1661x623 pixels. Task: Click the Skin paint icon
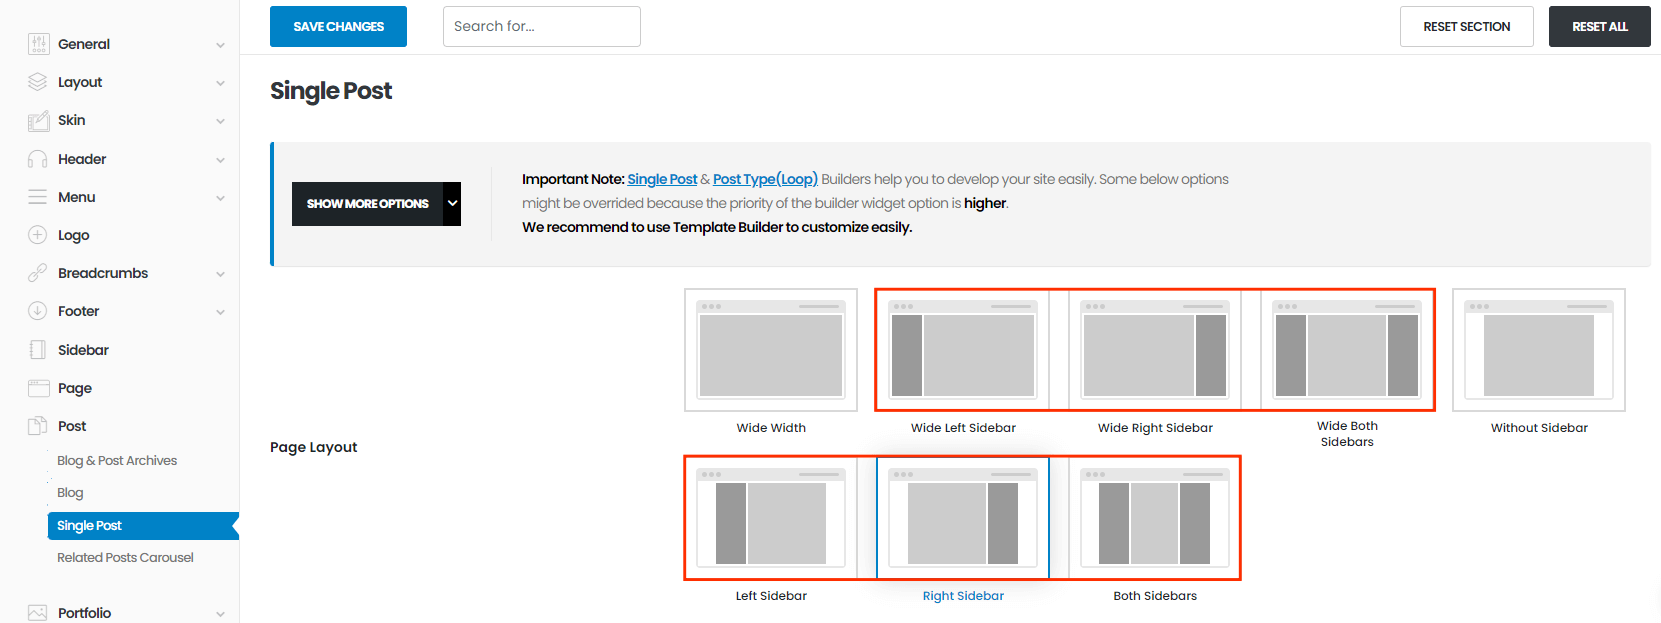[38, 121]
